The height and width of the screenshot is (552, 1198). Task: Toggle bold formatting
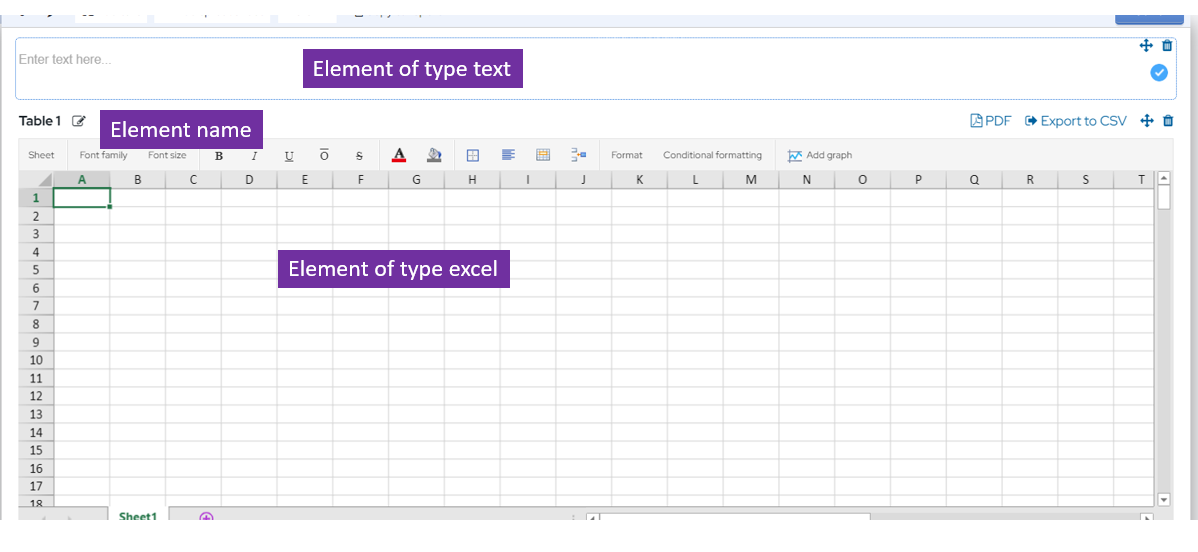point(219,156)
